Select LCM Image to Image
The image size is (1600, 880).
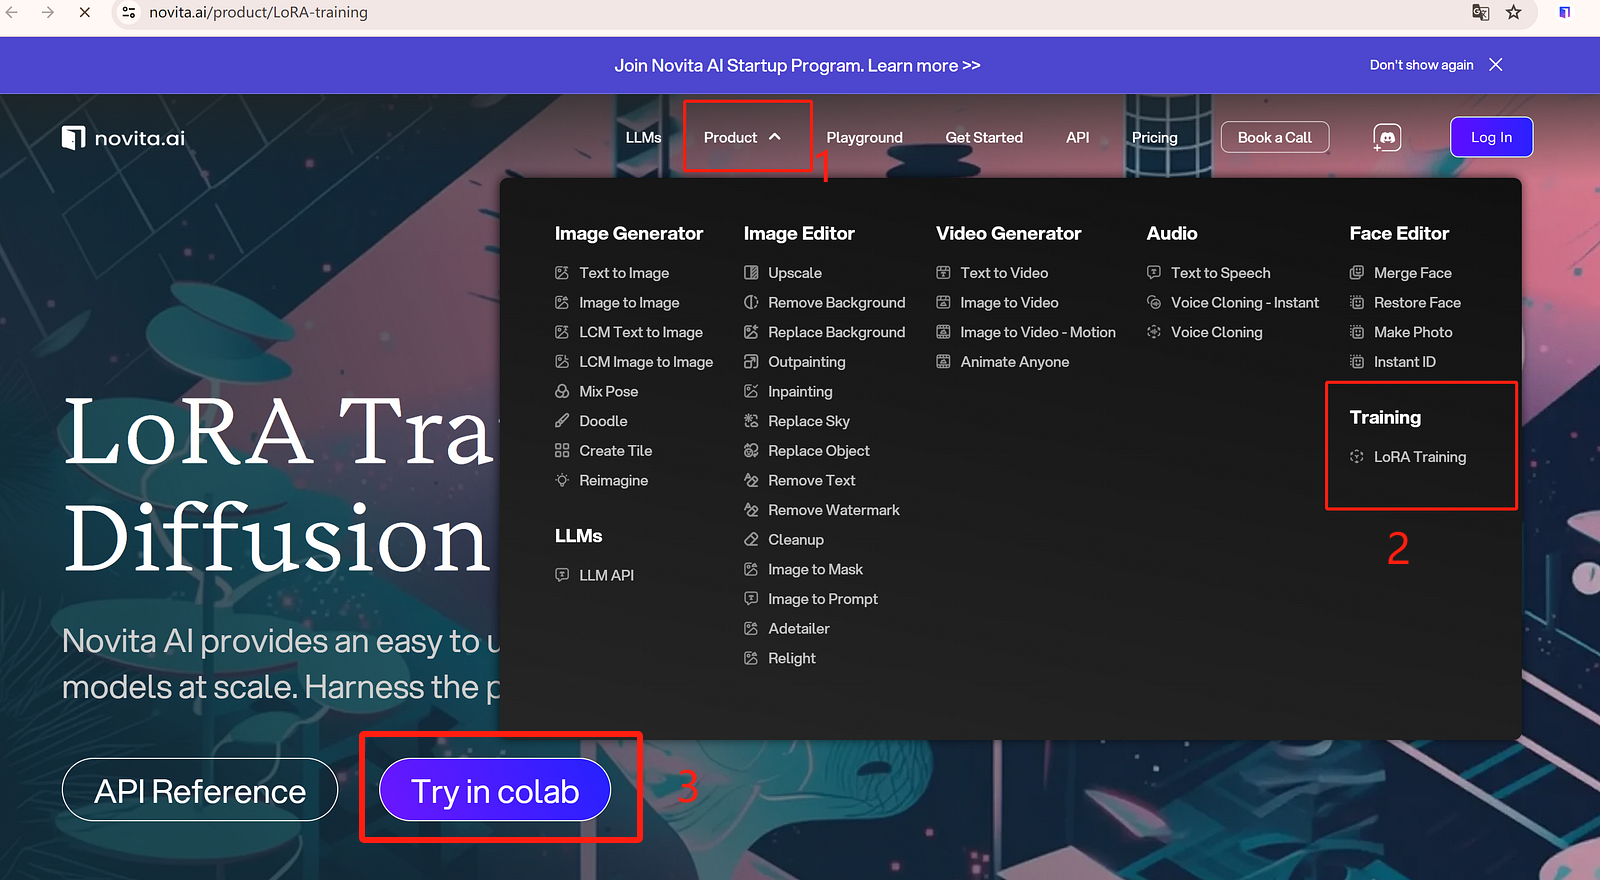coord(646,362)
